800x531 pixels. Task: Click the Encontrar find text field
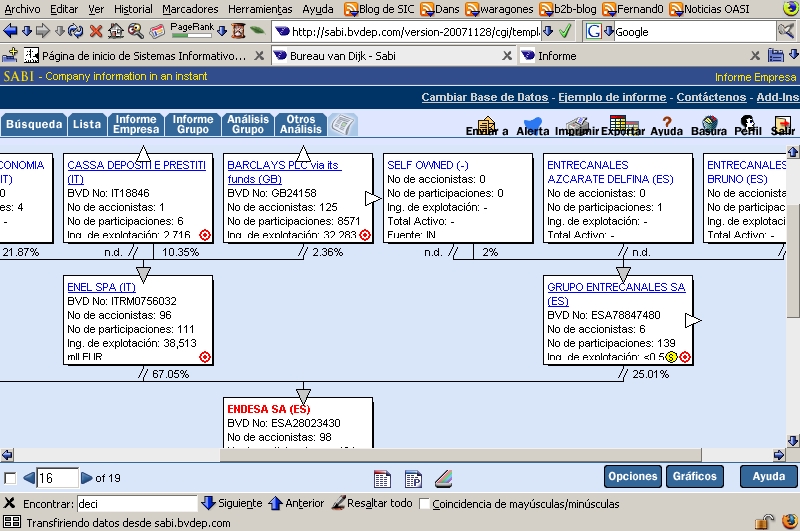(137, 504)
